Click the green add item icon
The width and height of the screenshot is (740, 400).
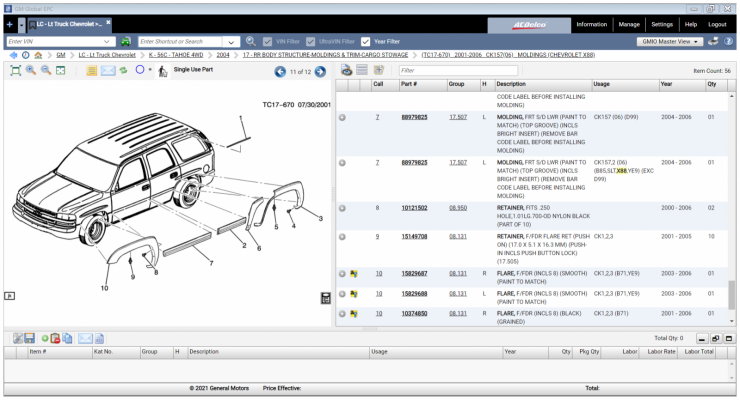pos(45,338)
